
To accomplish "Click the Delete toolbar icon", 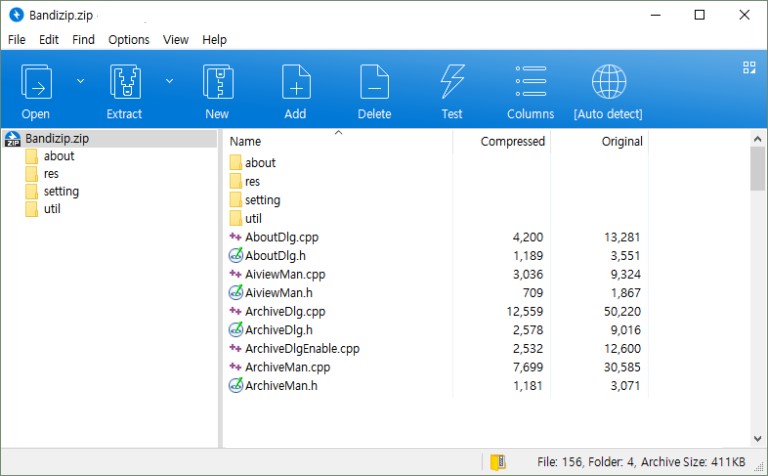I will pyautogui.click(x=374, y=82).
